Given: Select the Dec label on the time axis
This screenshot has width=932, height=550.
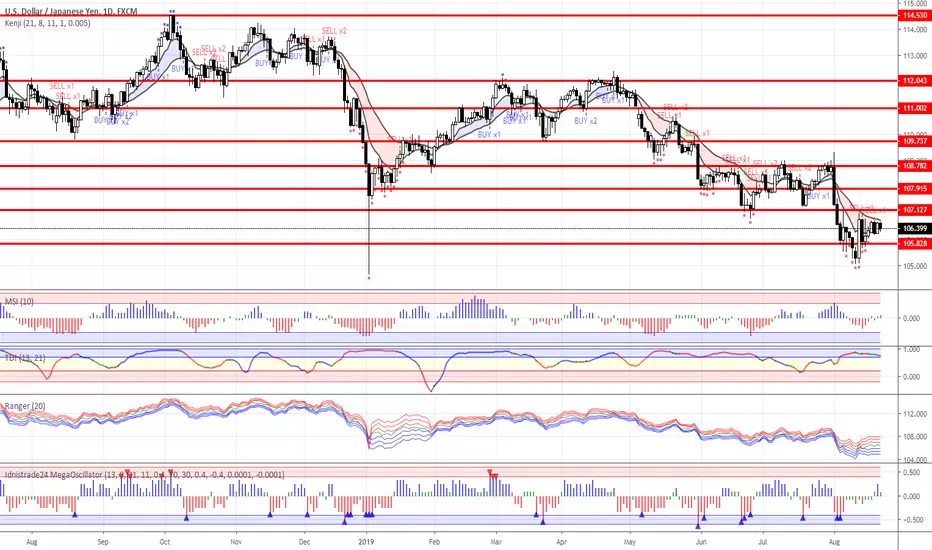Looking at the screenshot, I should 304,542.
